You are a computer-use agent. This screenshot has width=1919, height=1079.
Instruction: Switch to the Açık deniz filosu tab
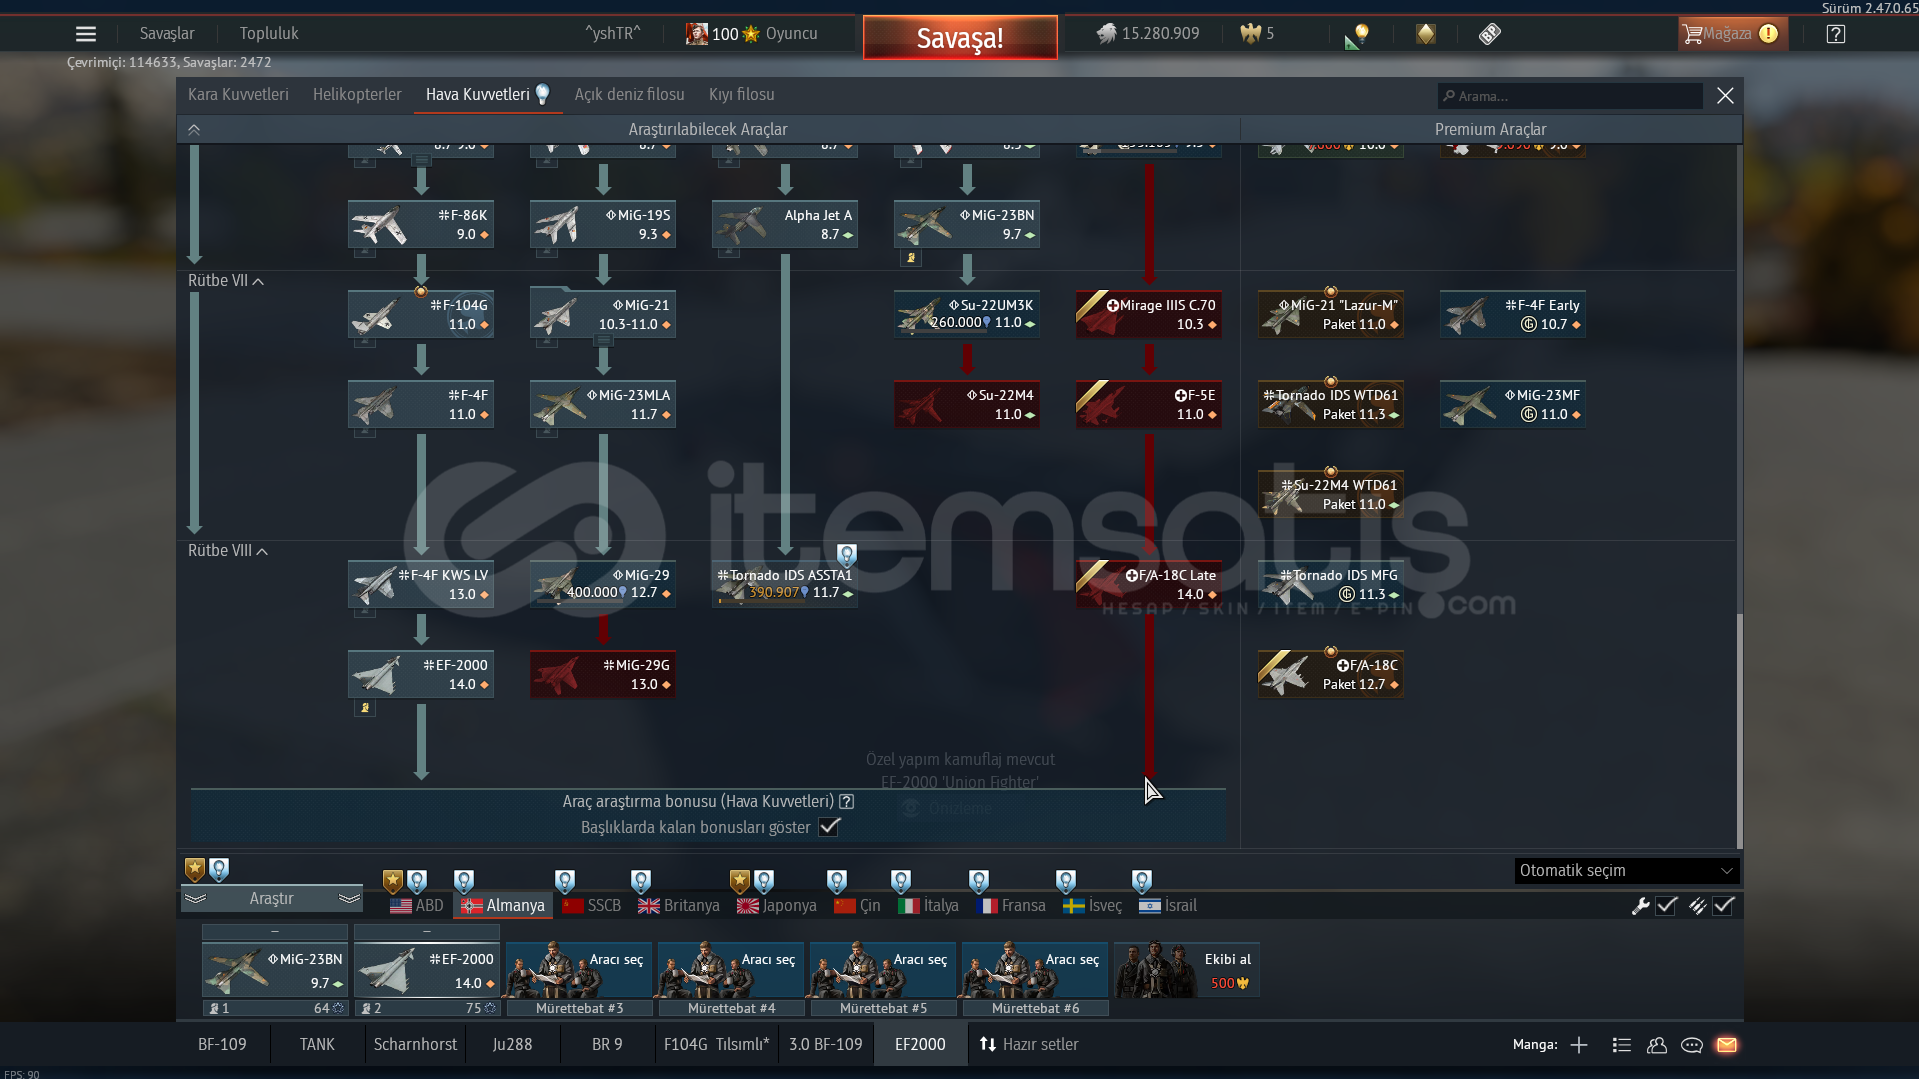tap(629, 95)
